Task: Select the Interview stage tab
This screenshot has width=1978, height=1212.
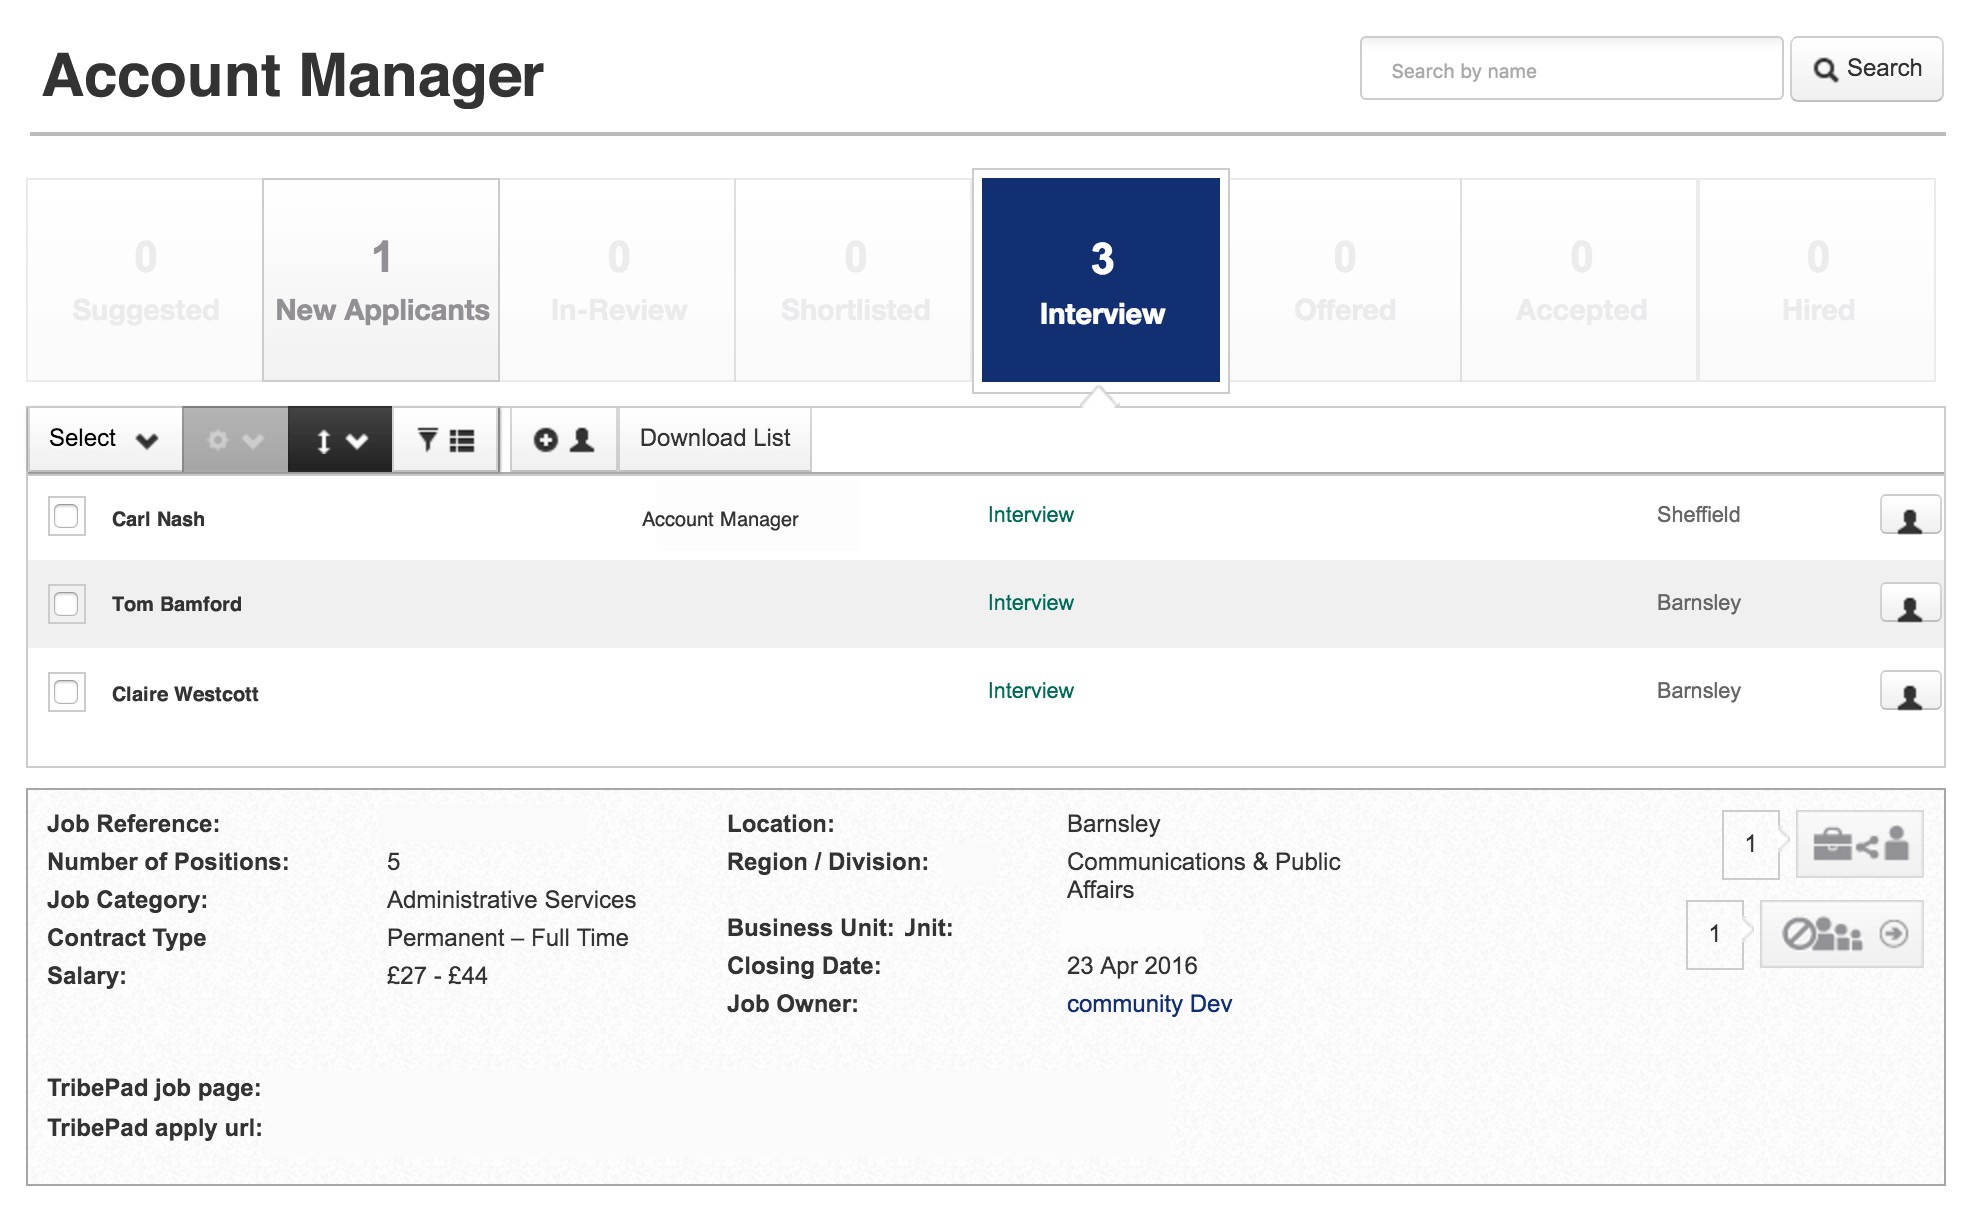Action: tap(1100, 281)
